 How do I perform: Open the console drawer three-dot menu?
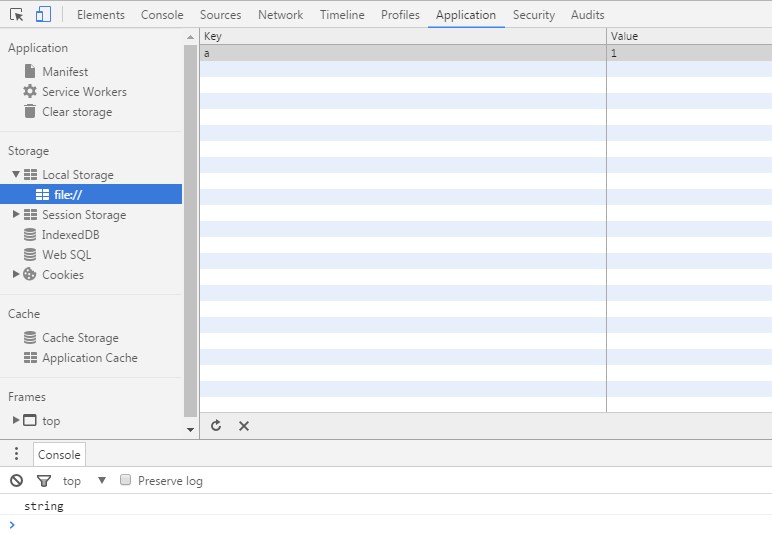[x=16, y=454]
